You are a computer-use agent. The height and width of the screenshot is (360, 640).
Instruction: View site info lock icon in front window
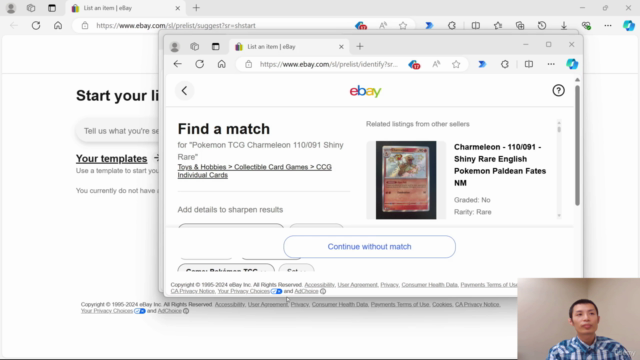point(249,64)
